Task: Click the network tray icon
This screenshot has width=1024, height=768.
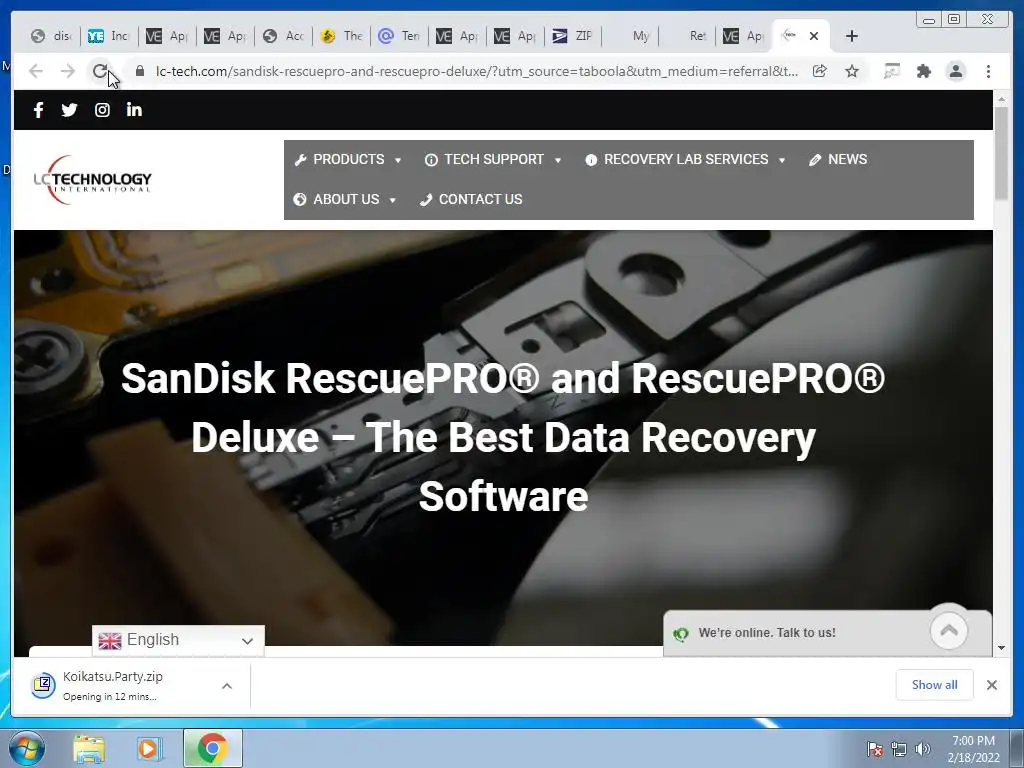Action: (899, 749)
